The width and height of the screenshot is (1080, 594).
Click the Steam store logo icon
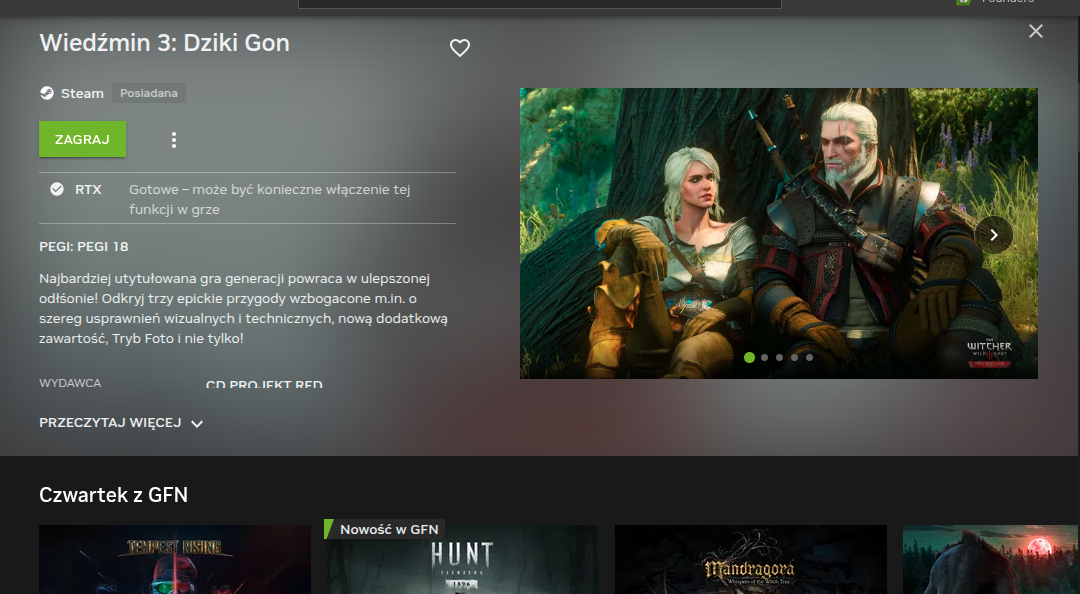tap(47, 93)
